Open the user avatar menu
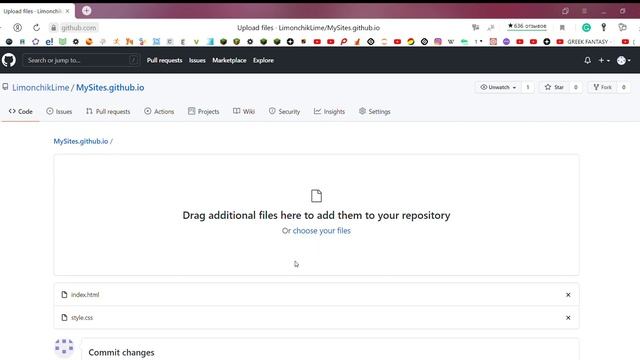Viewport: 640px width, 360px height. coord(624,60)
